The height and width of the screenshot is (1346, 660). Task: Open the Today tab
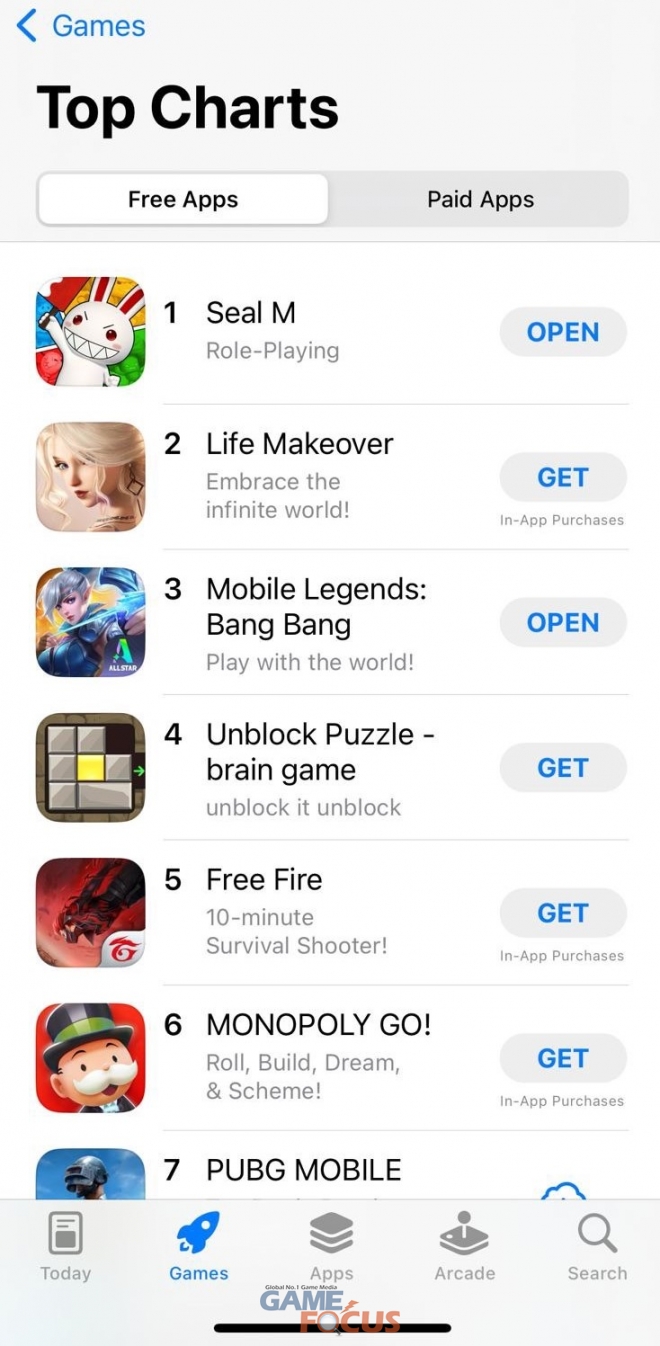coord(65,1246)
